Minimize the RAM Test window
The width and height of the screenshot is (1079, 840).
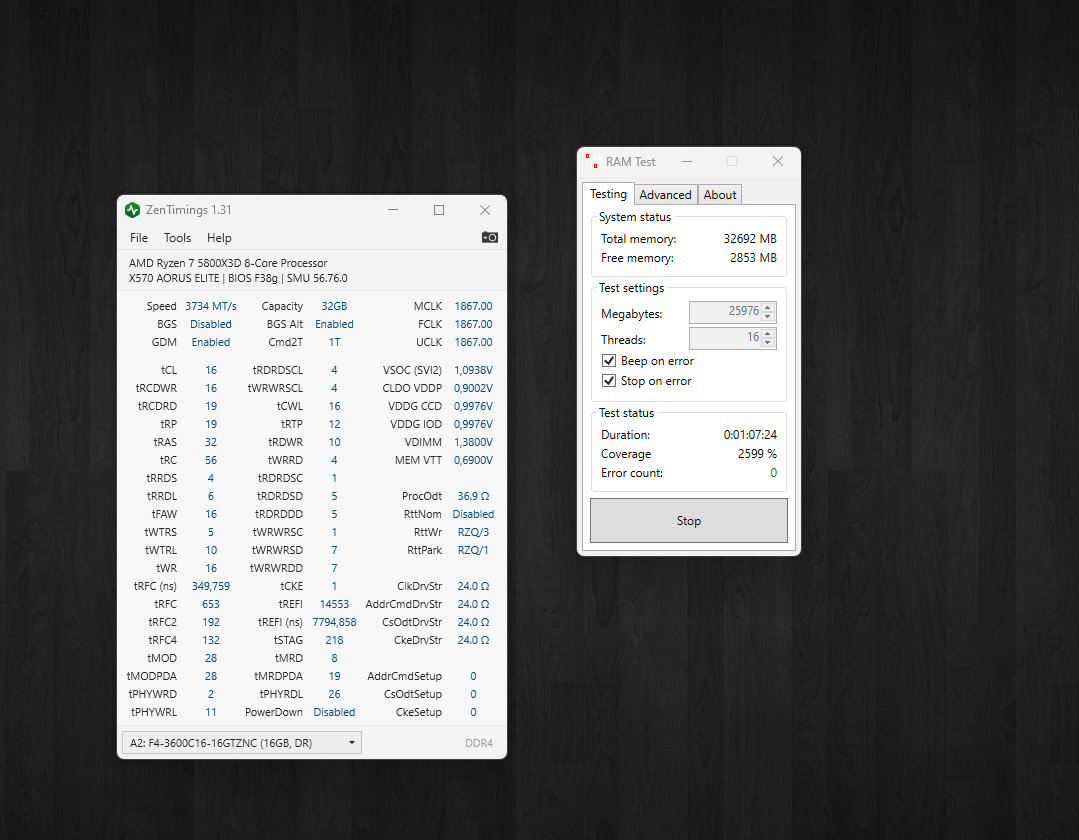[687, 161]
